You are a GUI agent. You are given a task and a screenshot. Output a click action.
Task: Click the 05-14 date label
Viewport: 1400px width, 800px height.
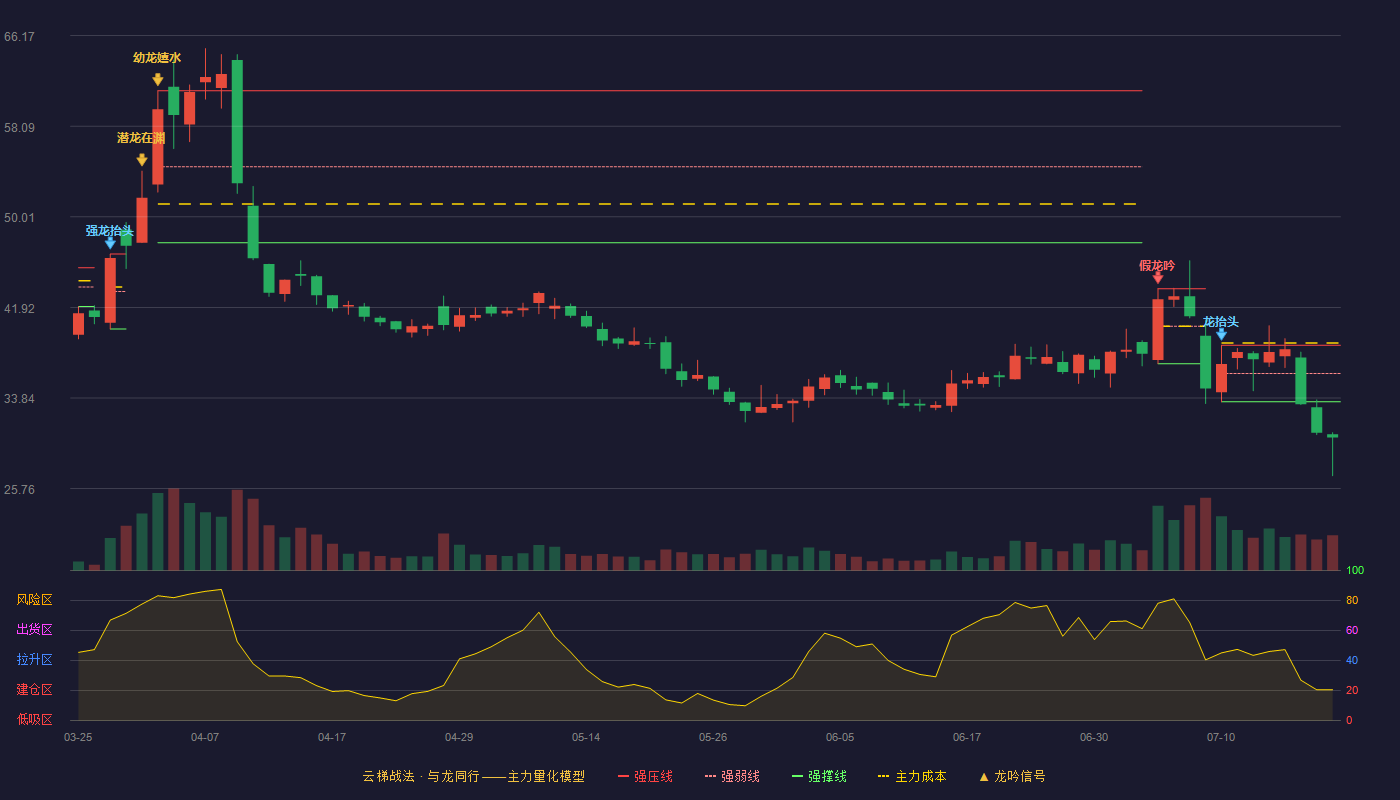[586, 737]
